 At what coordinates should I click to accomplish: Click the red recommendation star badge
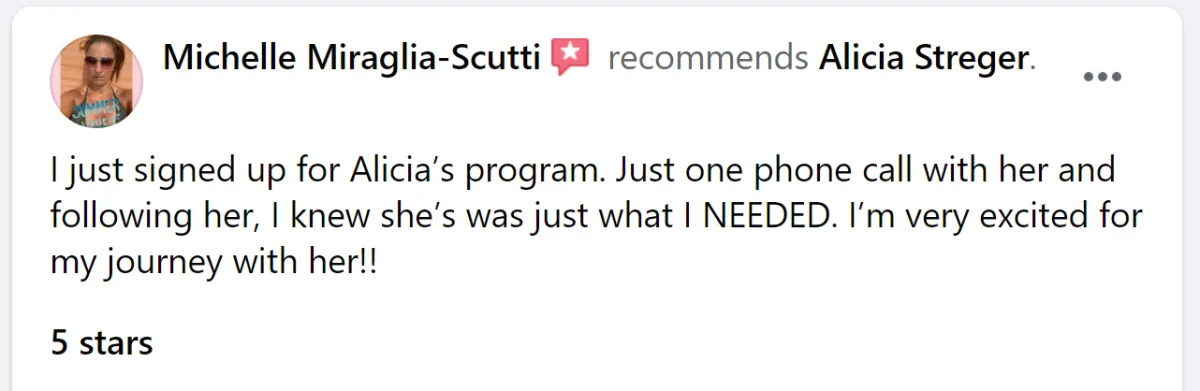[570, 58]
